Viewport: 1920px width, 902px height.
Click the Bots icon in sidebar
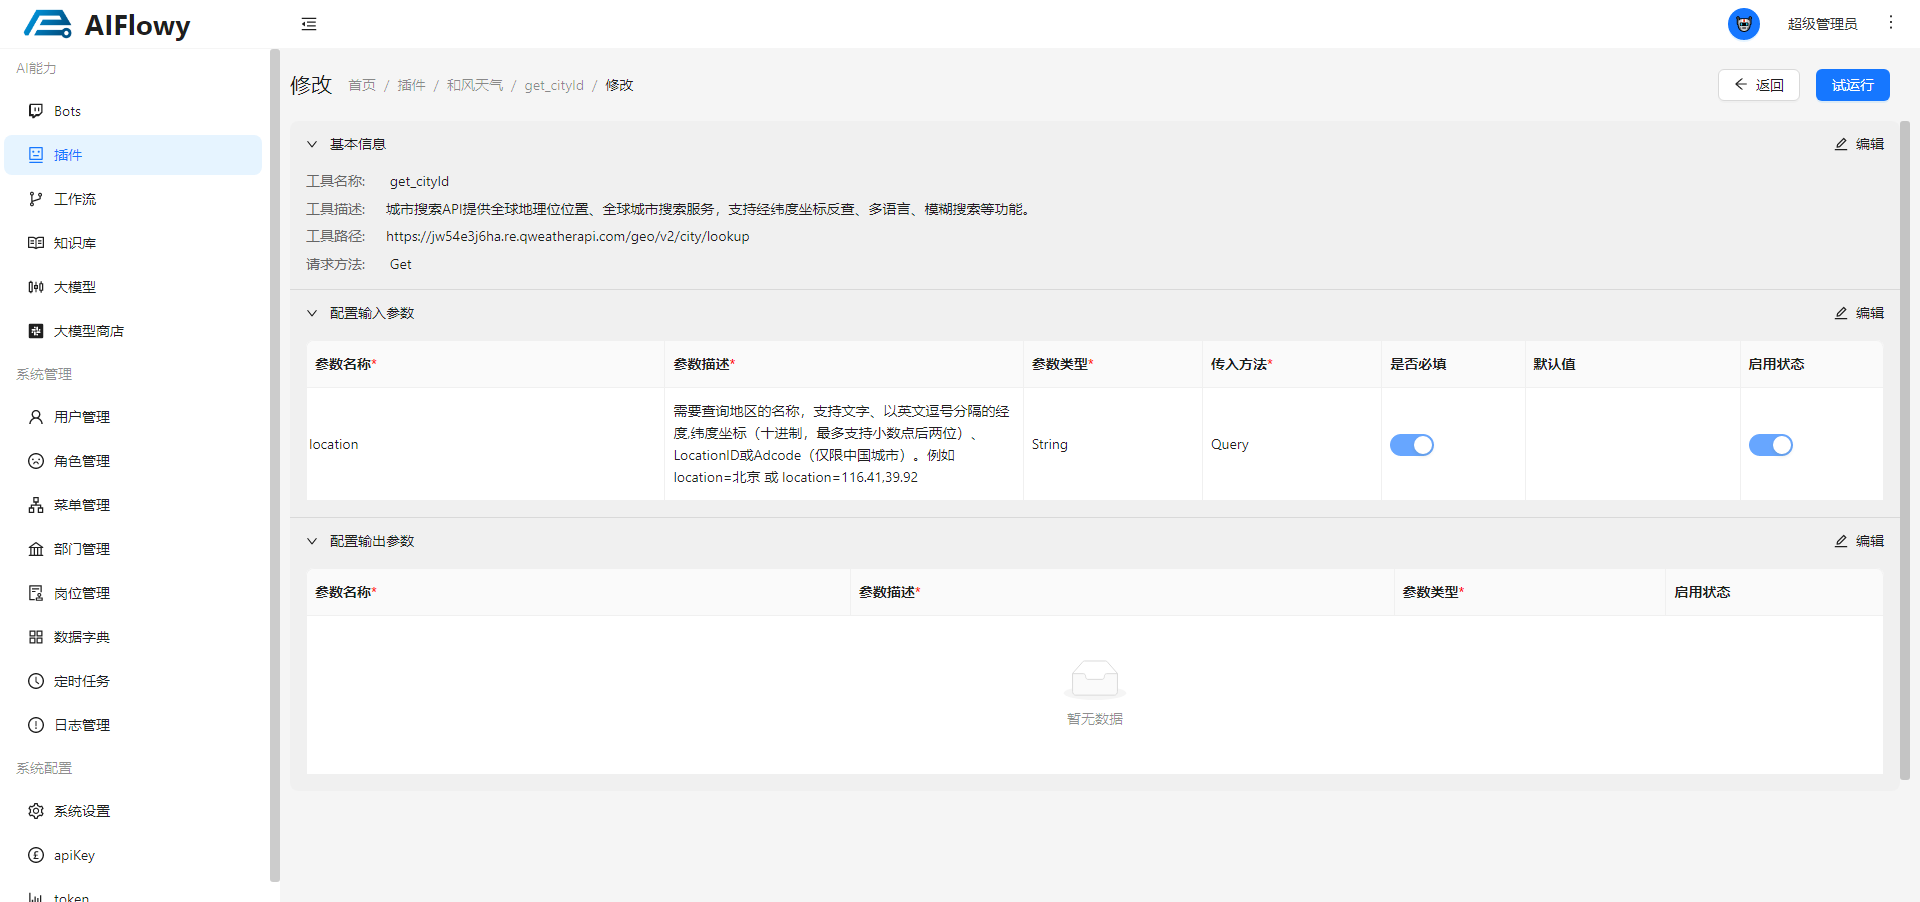pyautogui.click(x=36, y=111)
